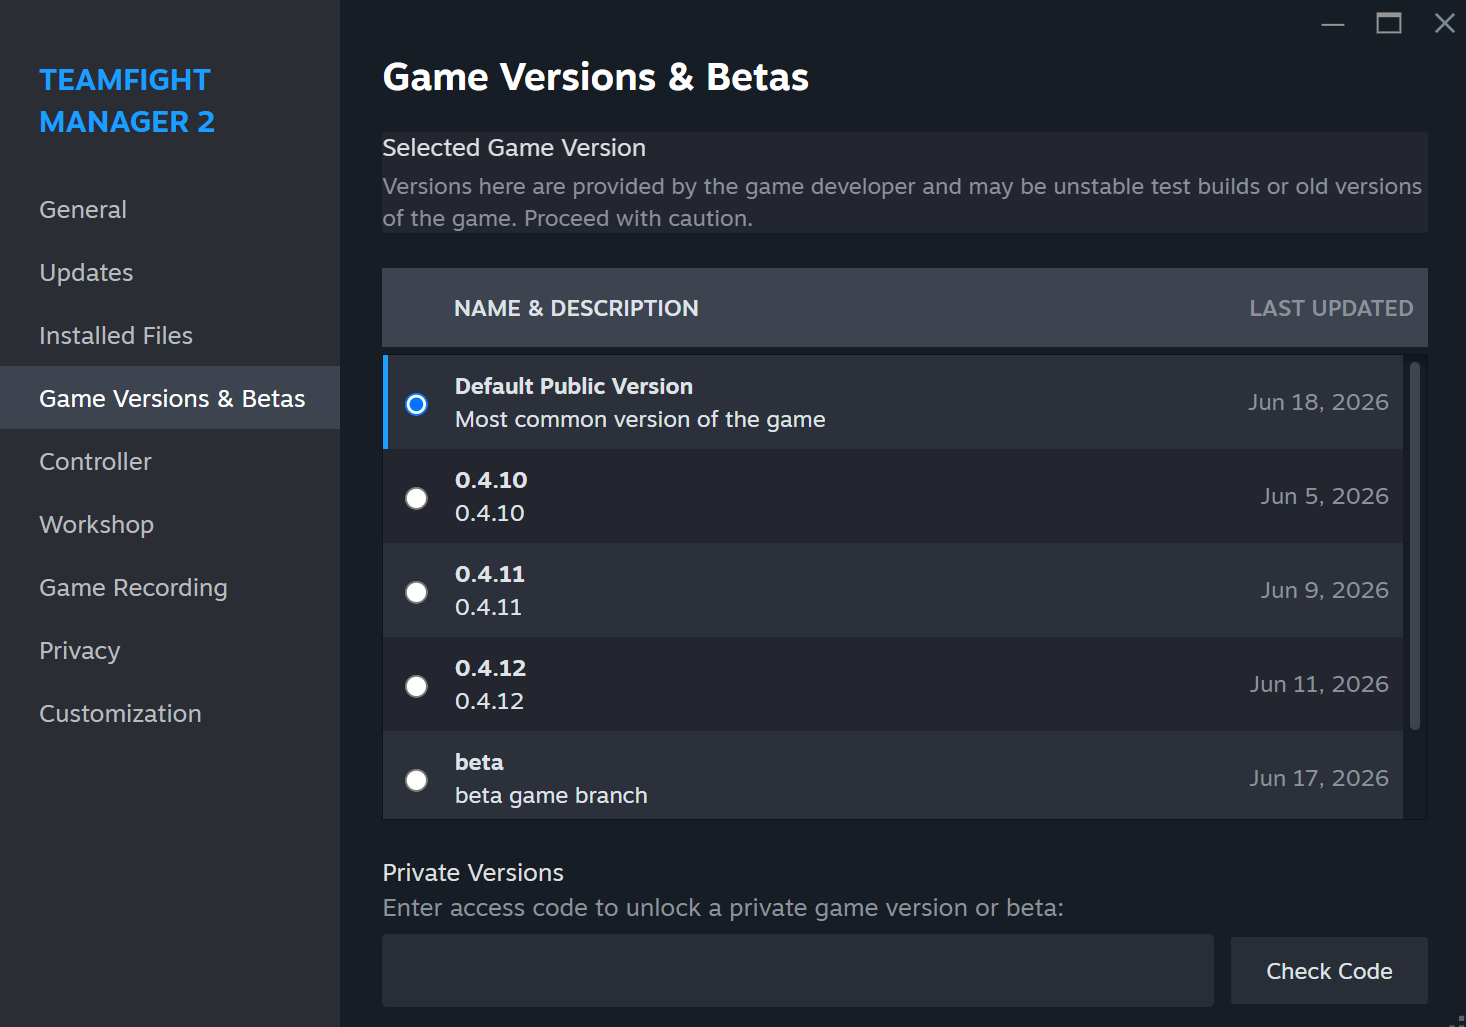Click the versions list scrollbar
The width and height of the screenshot is (1466, 1027).
(x=1414, y=545)
